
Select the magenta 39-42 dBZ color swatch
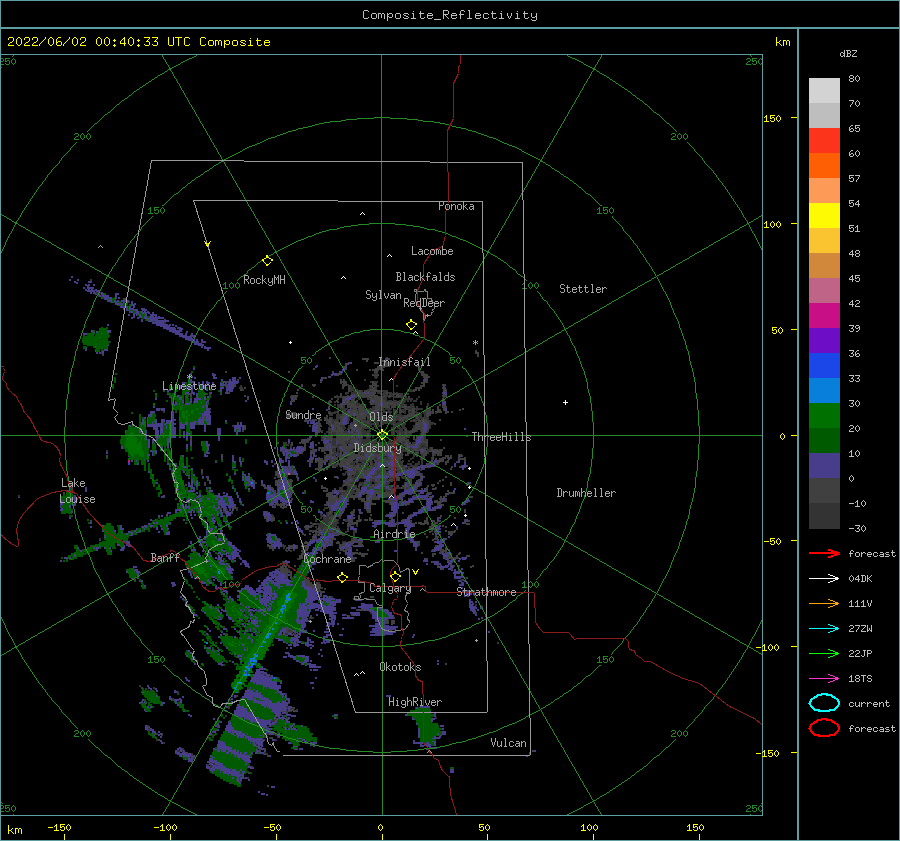pyautogui.click(x=824, y=316)
